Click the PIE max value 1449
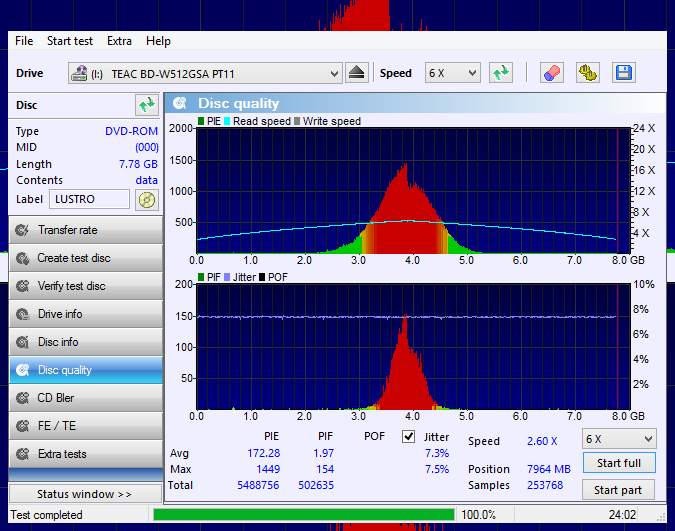Screen dimensions: 675x531 (268, 469)
